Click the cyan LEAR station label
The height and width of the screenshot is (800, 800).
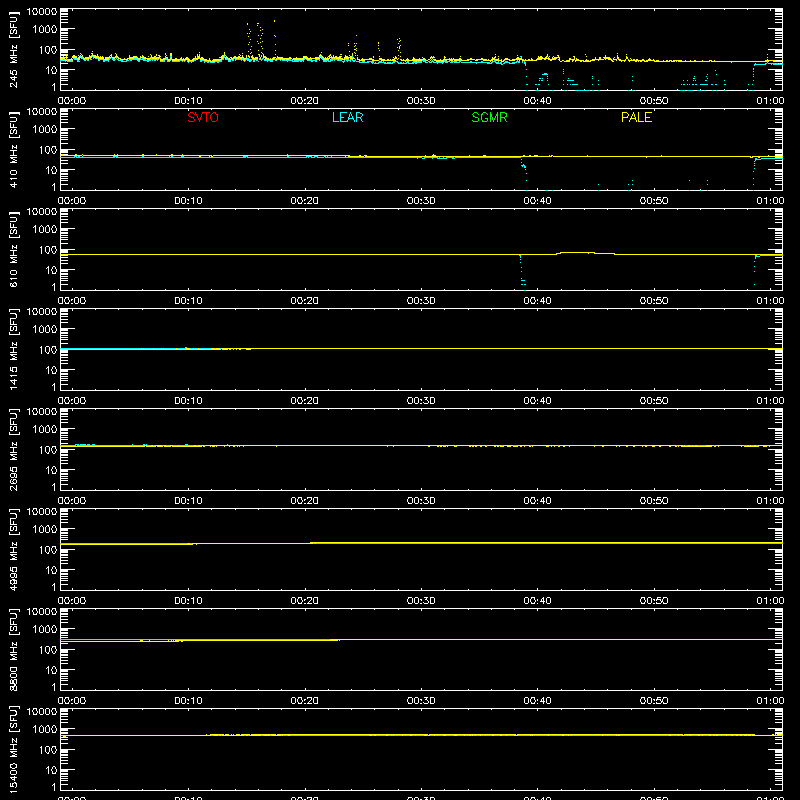[x=347, y=117]
